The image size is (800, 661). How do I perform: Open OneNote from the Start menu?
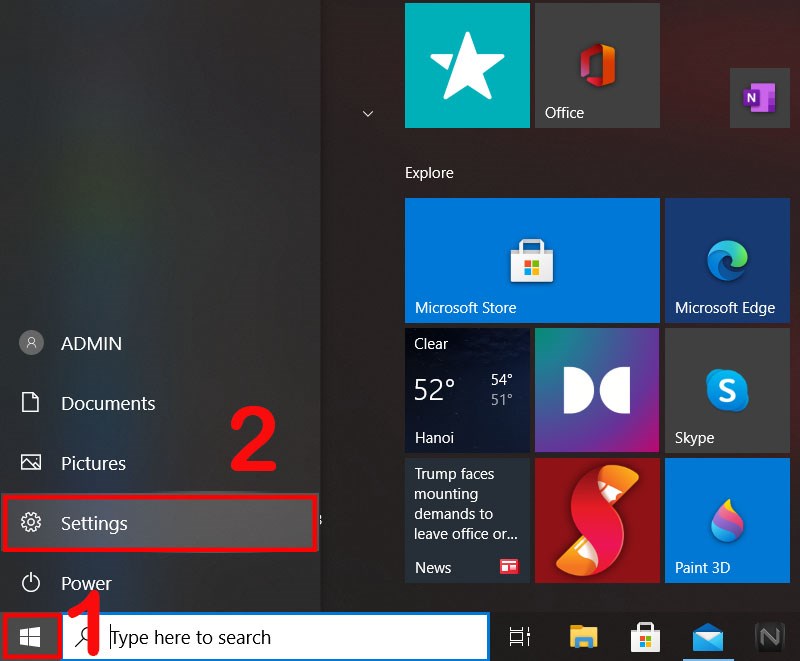point(759,97)
